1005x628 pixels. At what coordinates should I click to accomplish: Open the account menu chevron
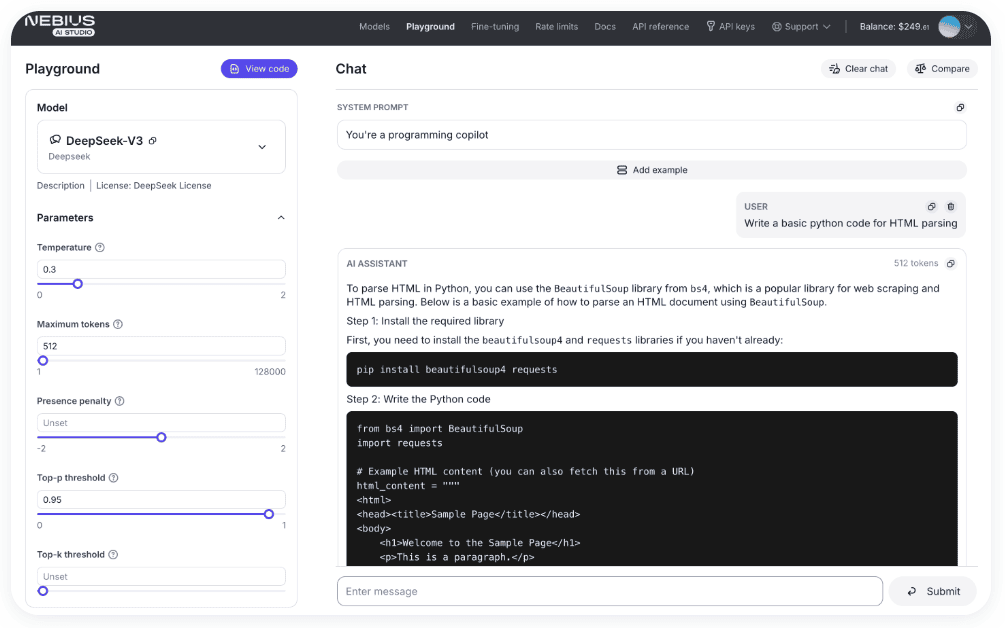pos(968,27)
